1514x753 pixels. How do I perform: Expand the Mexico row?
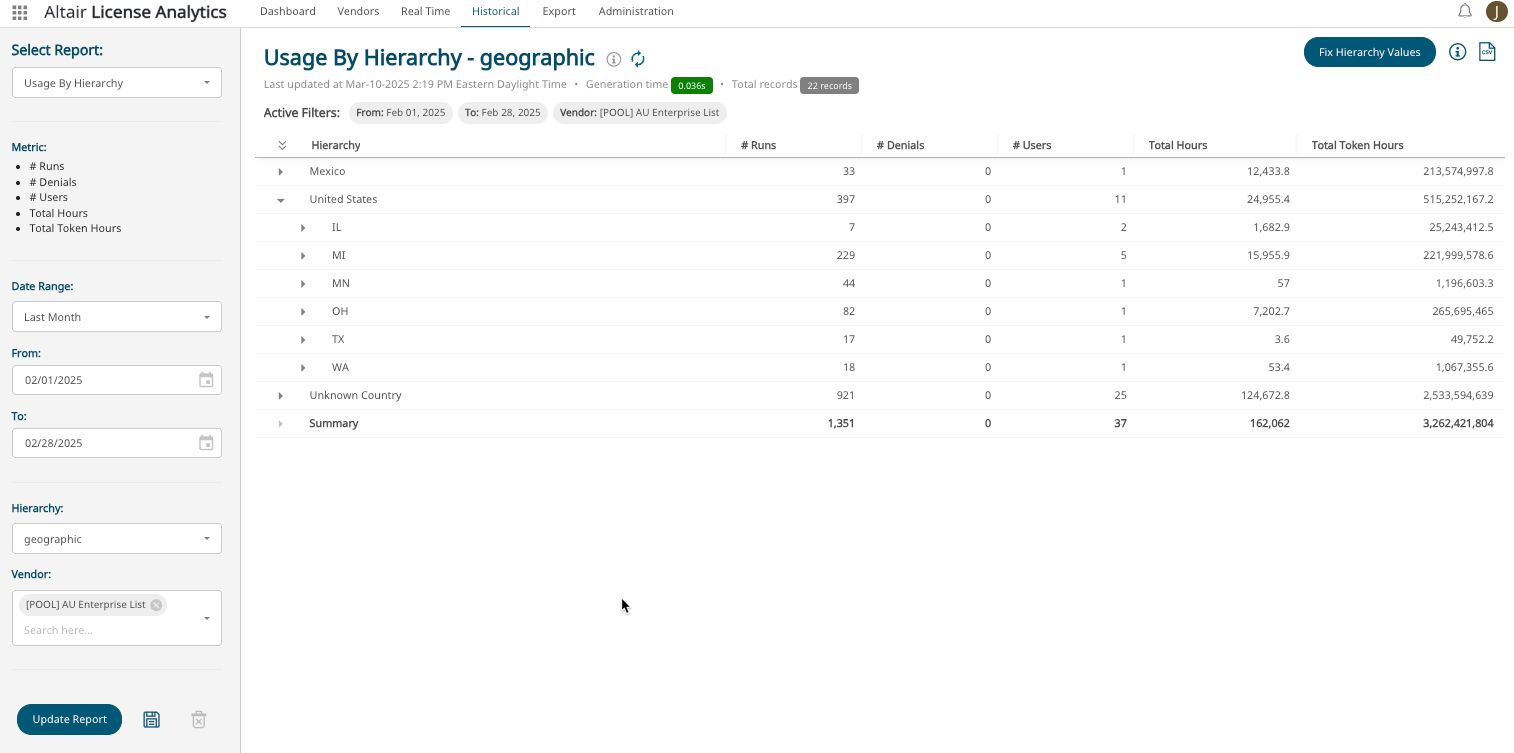[x=281, y=172]
